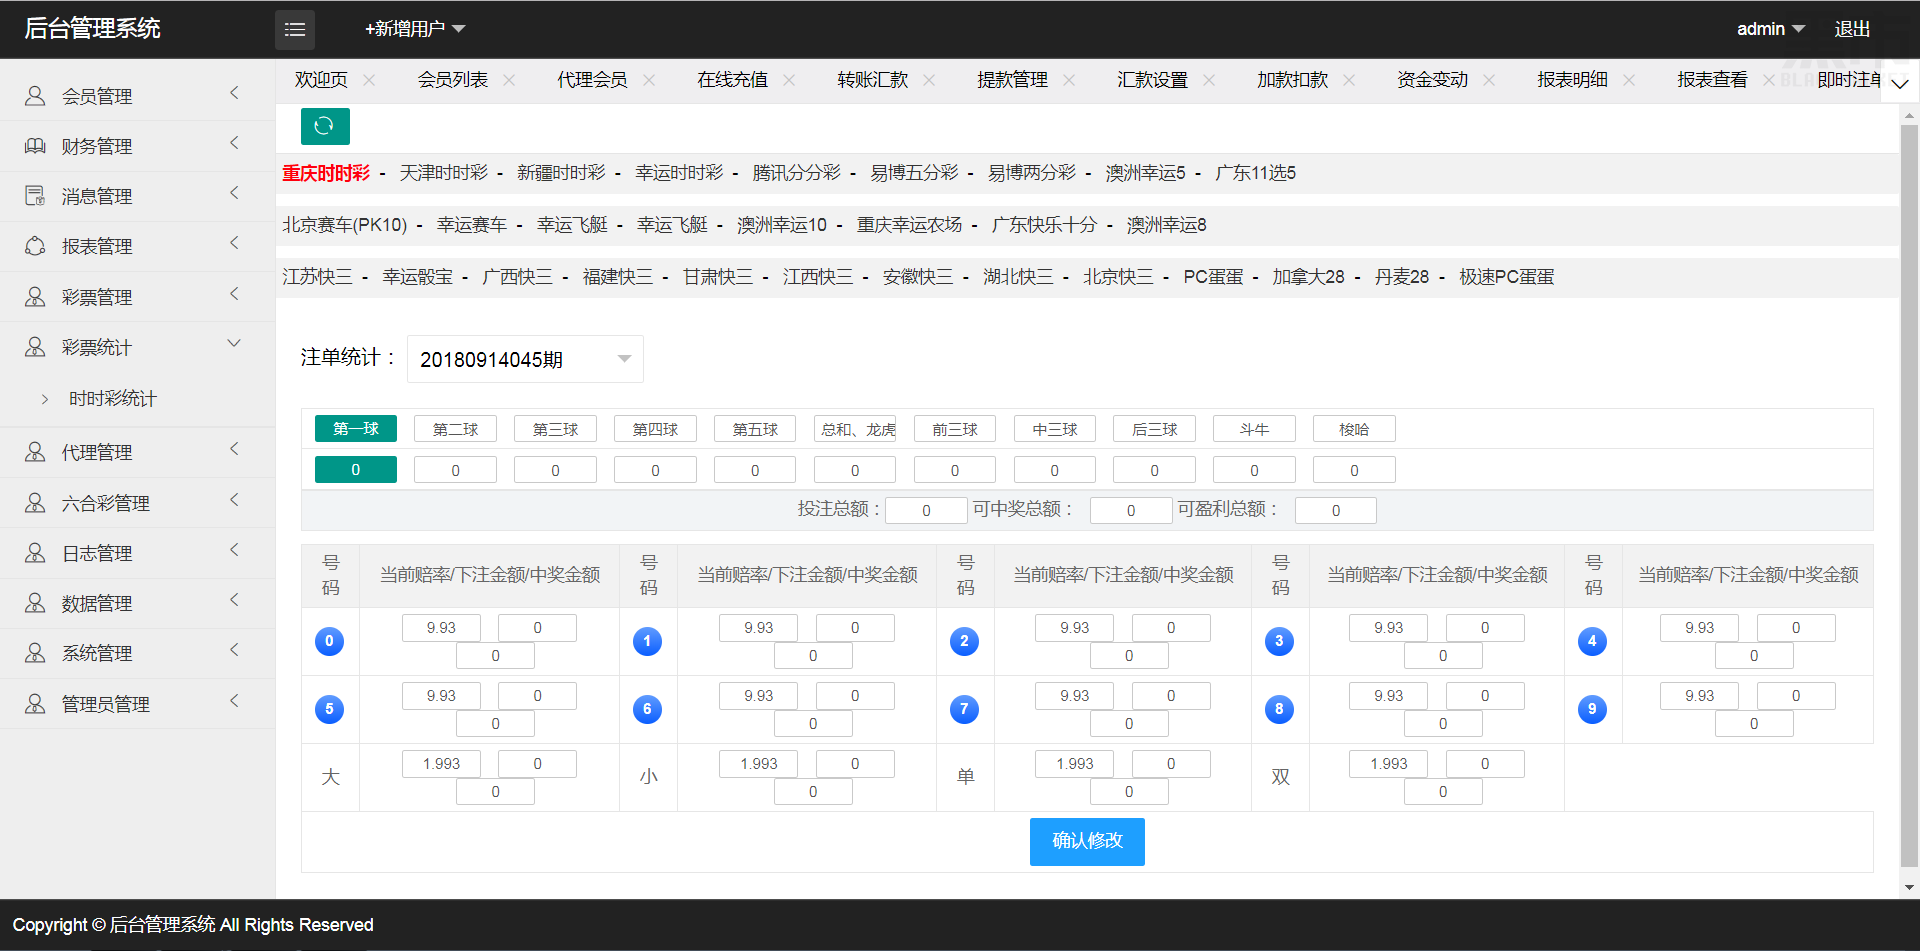Close the 会员列表 tab
1920x951 pixels.
(x=509, y=80)
